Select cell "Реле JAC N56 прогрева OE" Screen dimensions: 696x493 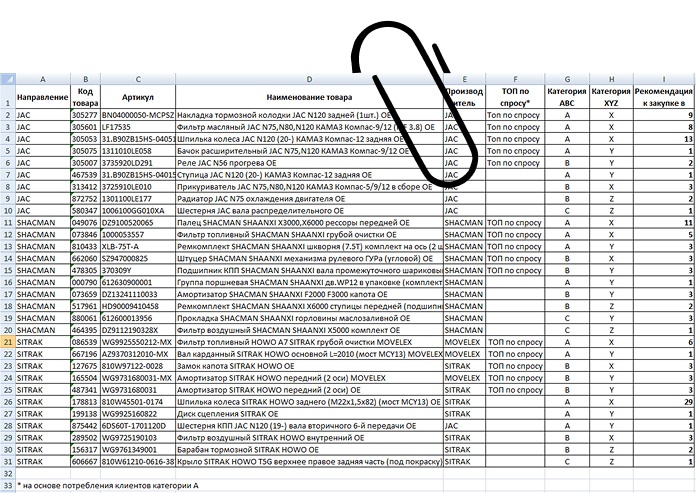click(309, 163)
